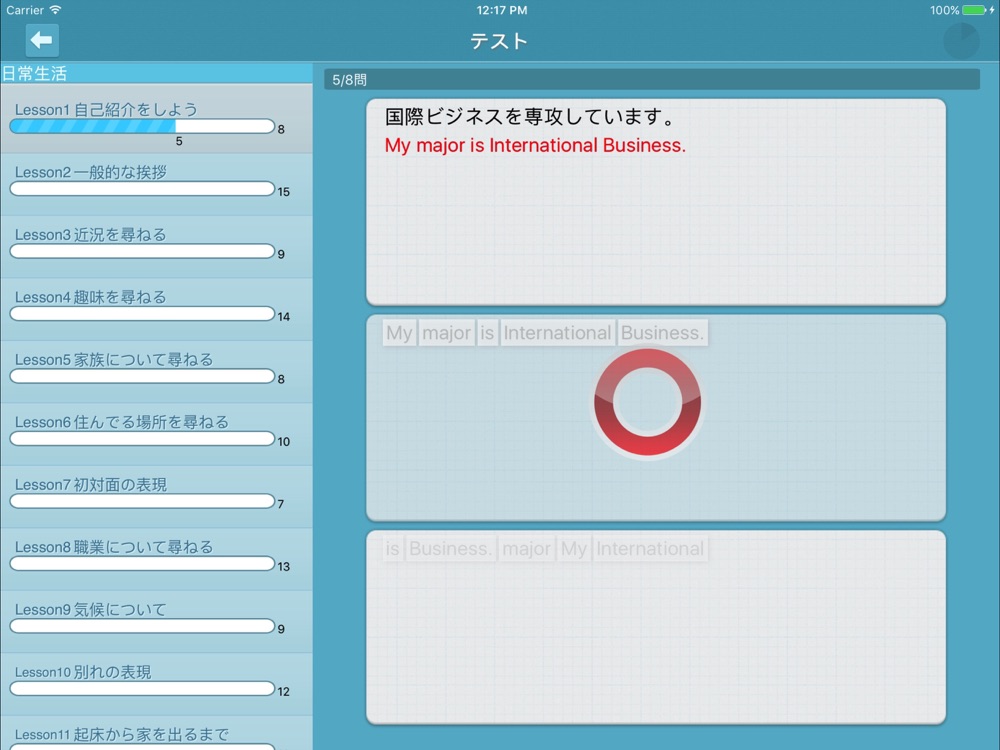
Task: Open Lesson10 別れの表現
Action: [x=156, y=684]
